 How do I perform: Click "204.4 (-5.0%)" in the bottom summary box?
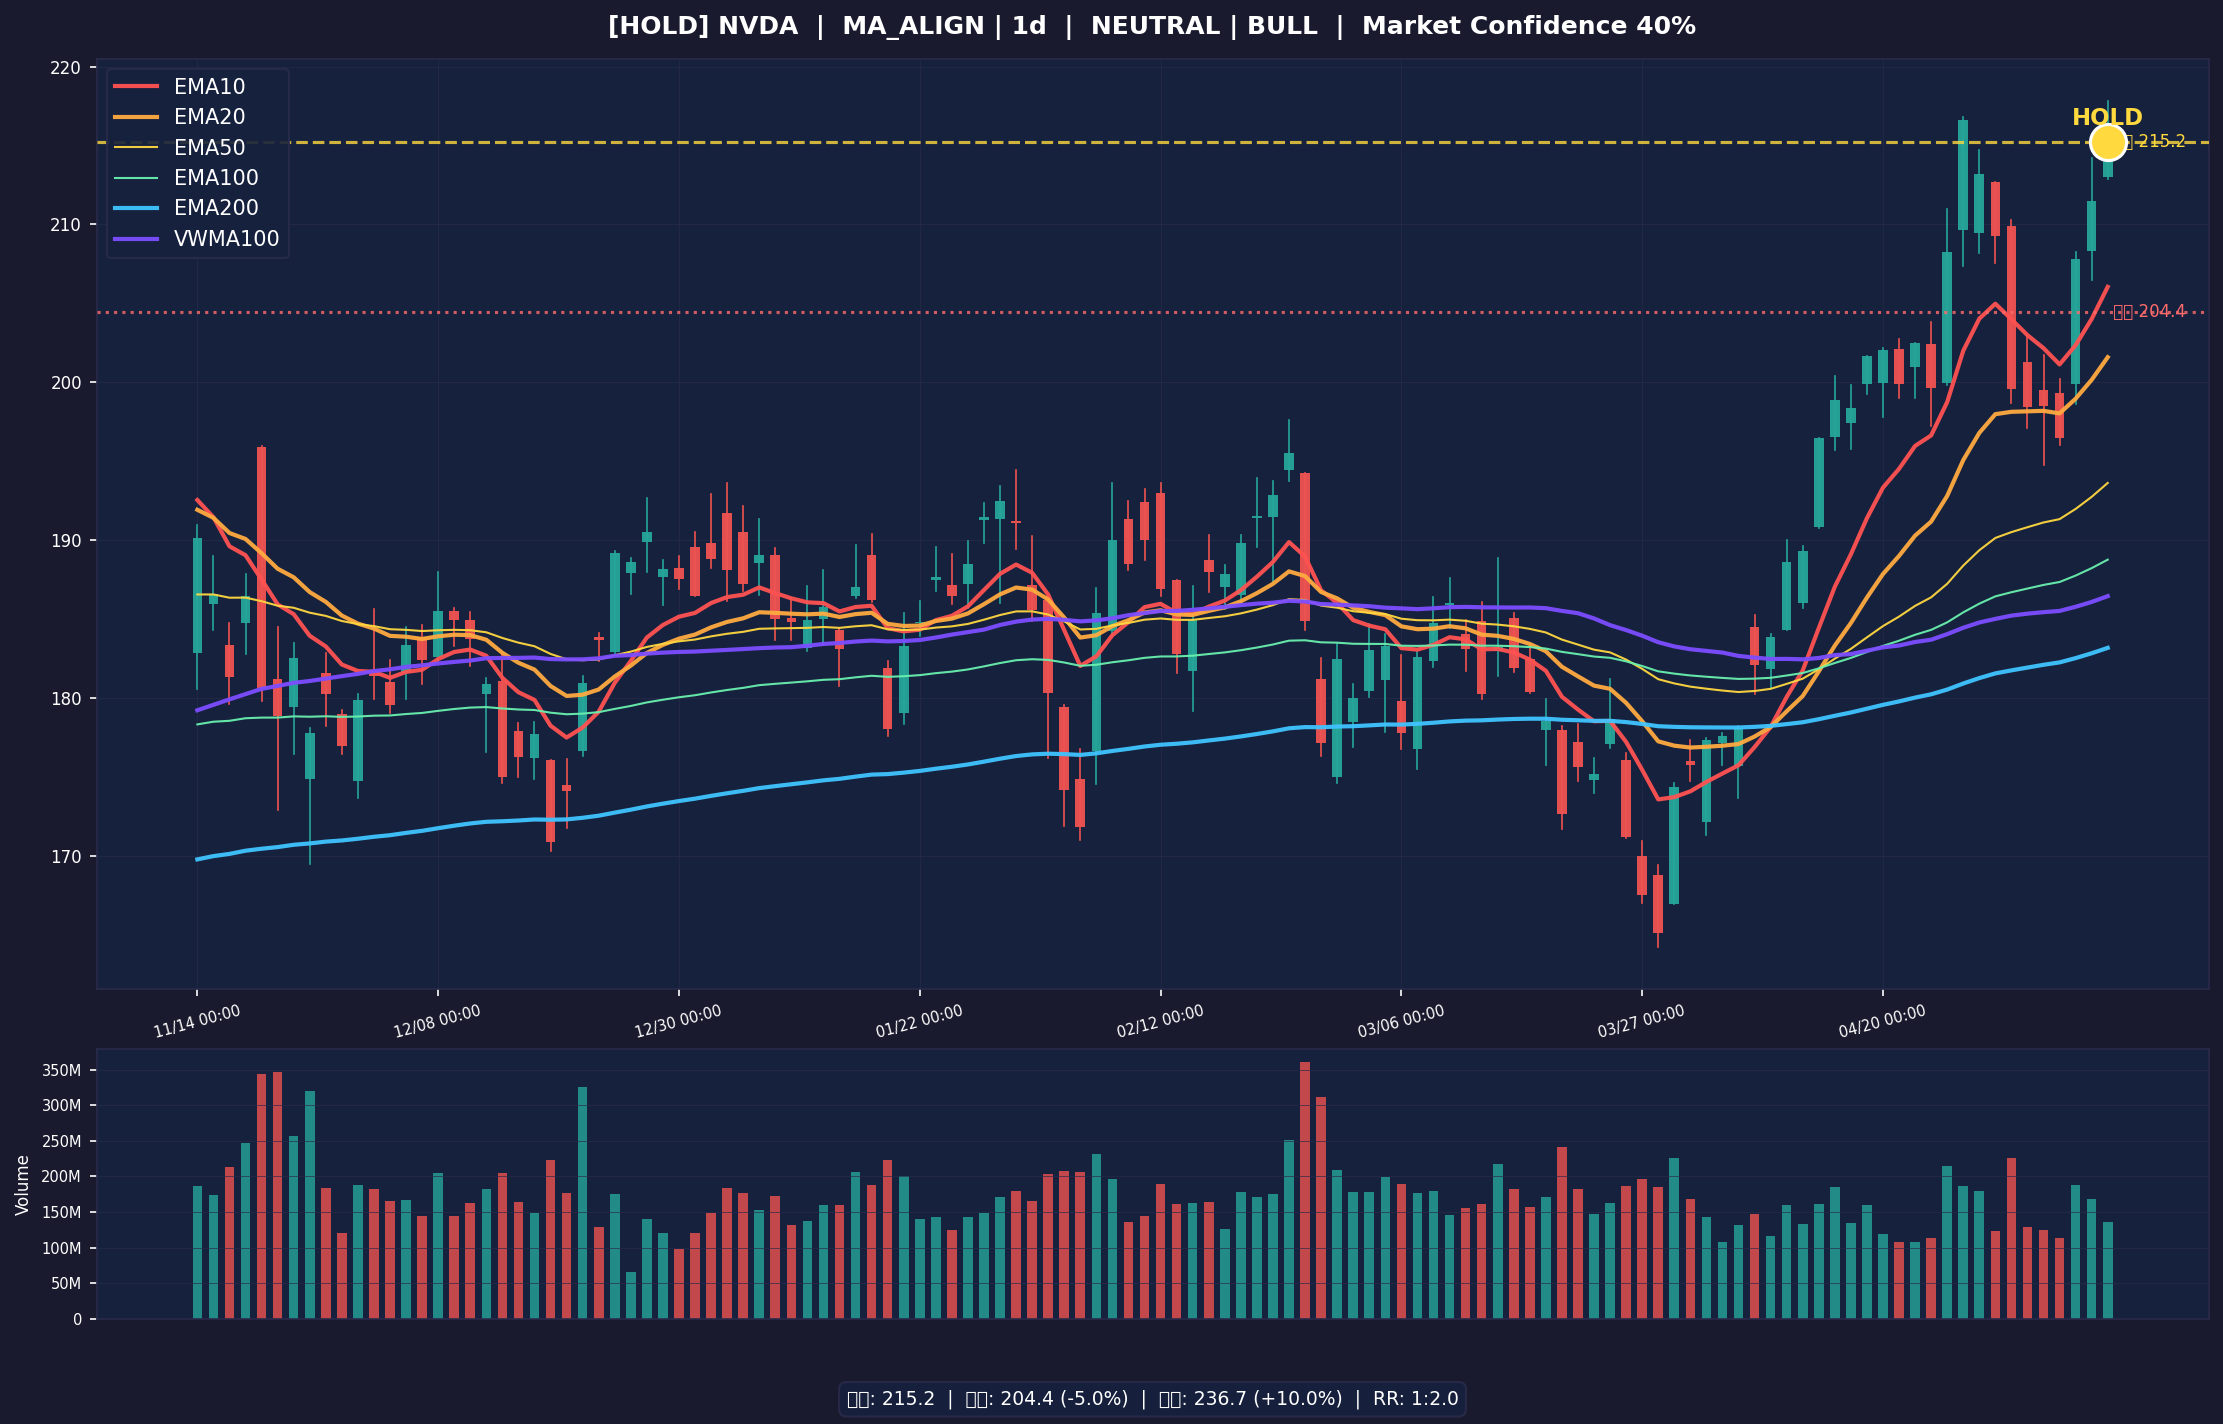tap(1065, 1399)
